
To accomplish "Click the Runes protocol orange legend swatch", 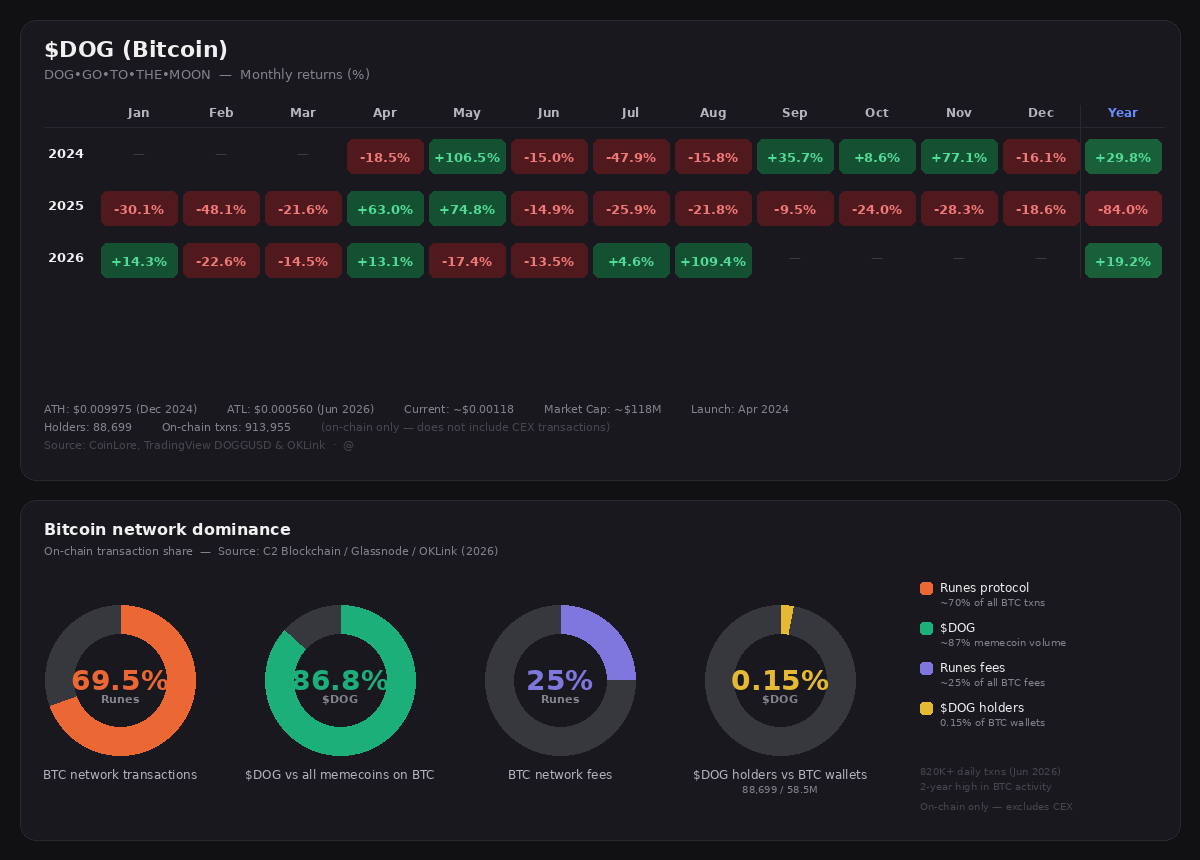I will pos(926,588).
